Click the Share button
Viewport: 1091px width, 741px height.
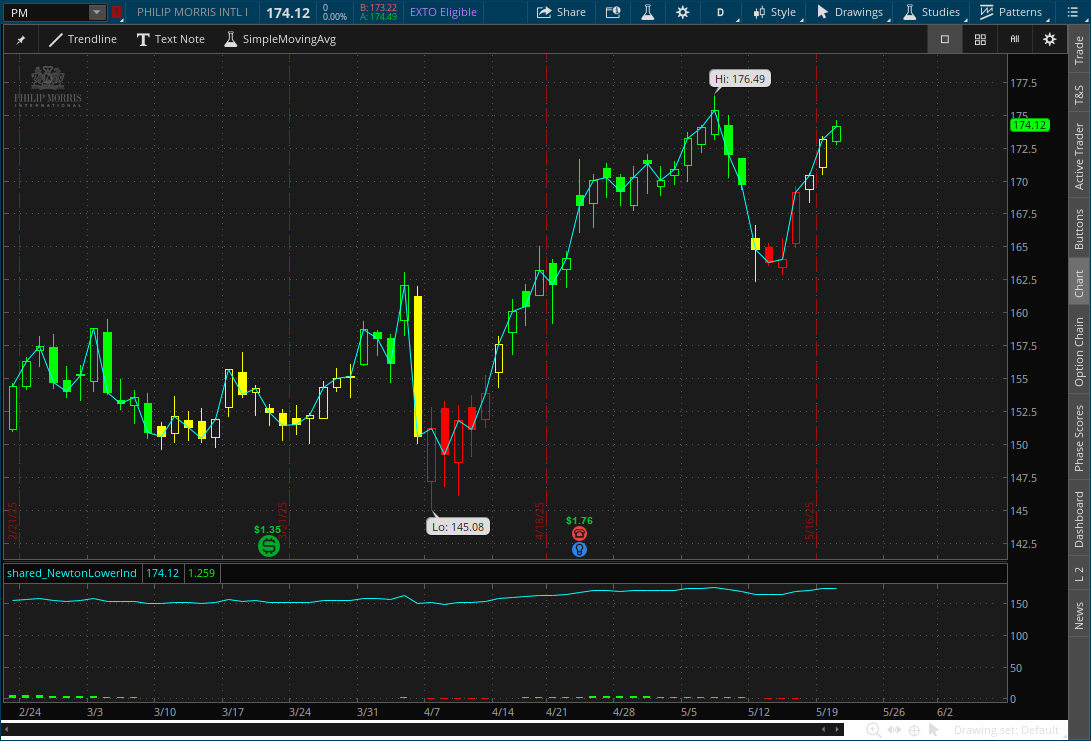click(562, 12)
